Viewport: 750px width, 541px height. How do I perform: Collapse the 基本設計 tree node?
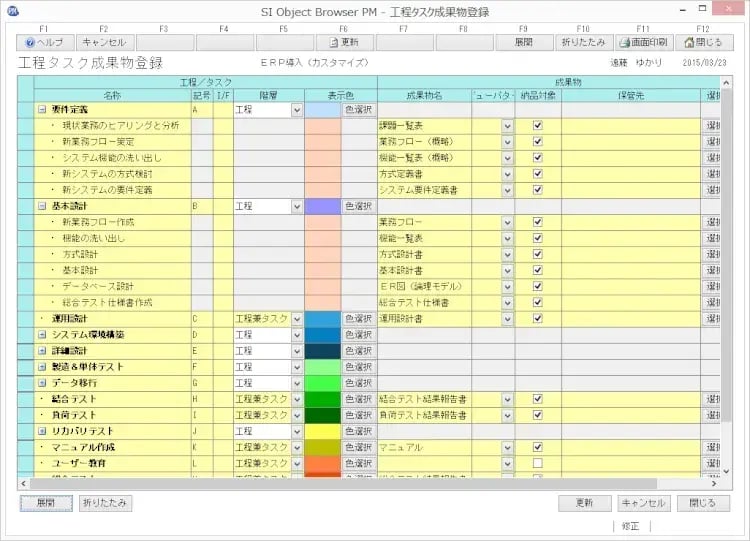42,206
